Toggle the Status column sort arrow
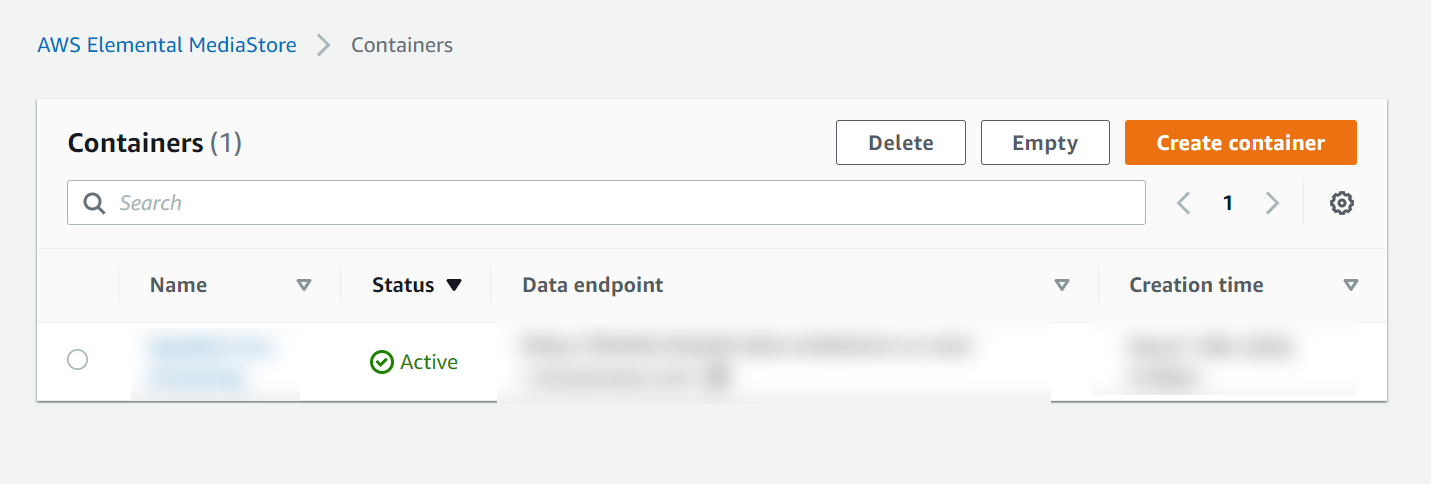 click(x=454, y=285)
